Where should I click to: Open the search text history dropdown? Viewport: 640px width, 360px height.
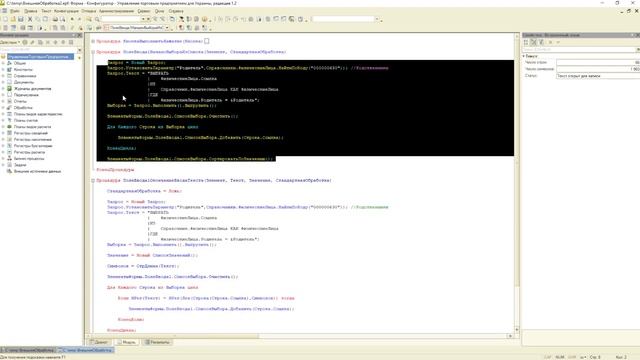click(x=143, y=19)
